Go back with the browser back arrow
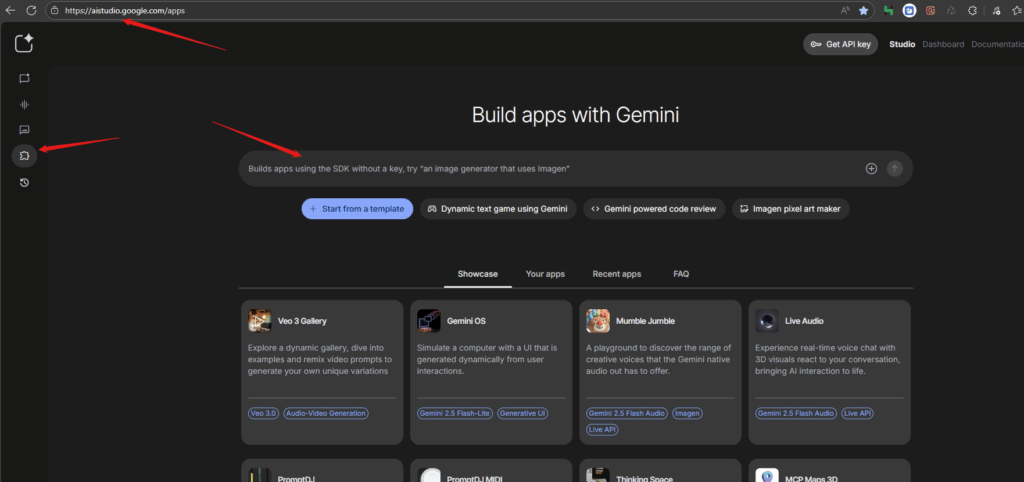The image size is (1024, 482). (x=10, y=10)
